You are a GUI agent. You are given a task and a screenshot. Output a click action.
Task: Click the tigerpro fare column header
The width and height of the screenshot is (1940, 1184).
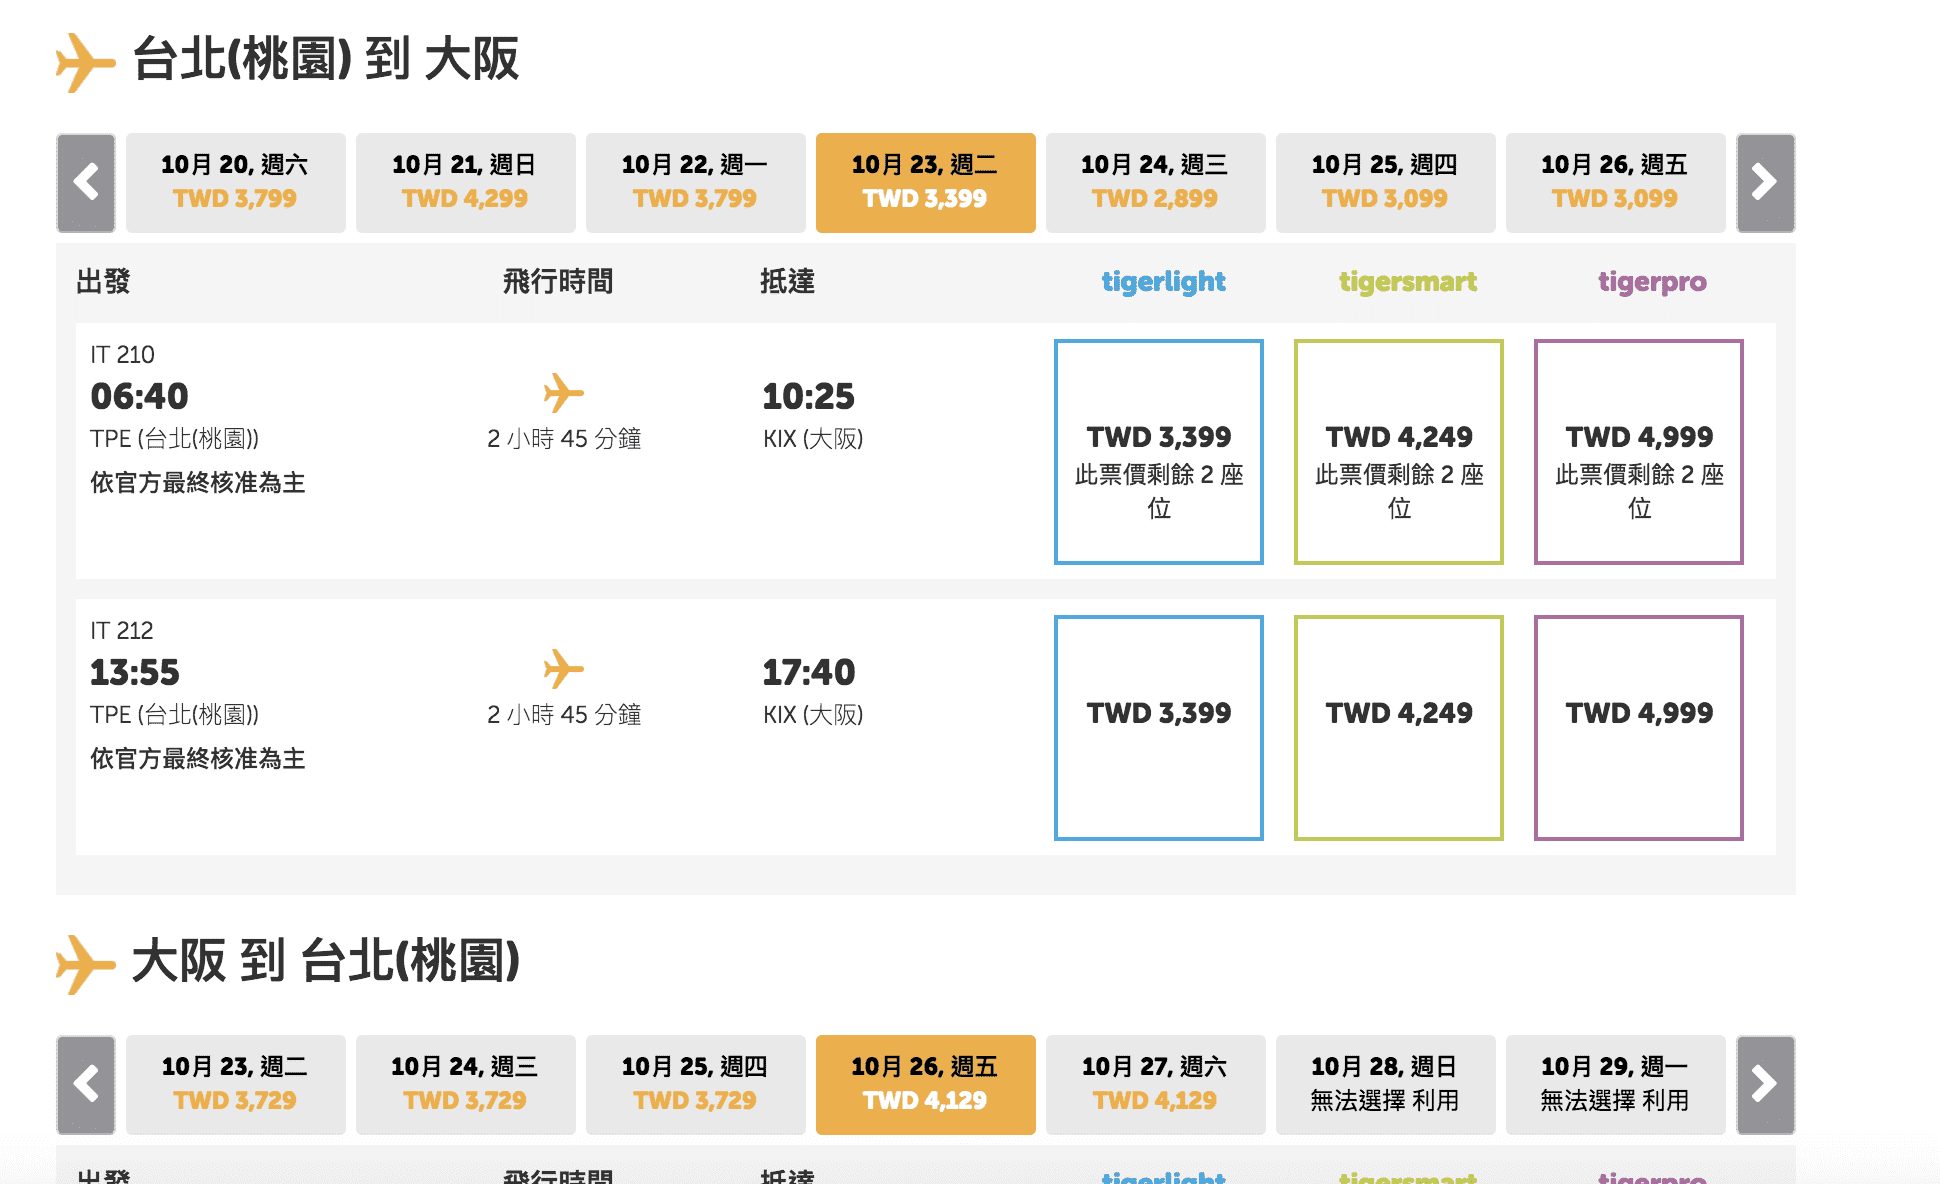coord(1652,283)
